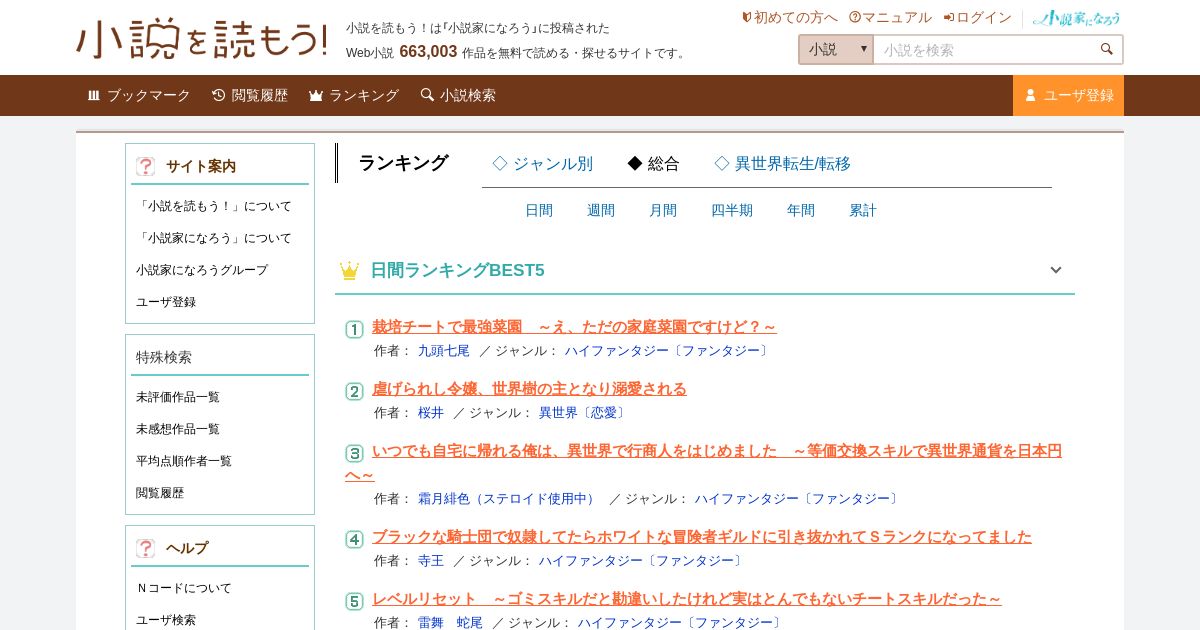
Task: Click rank 2 number badge
Action: pos(354,391)
